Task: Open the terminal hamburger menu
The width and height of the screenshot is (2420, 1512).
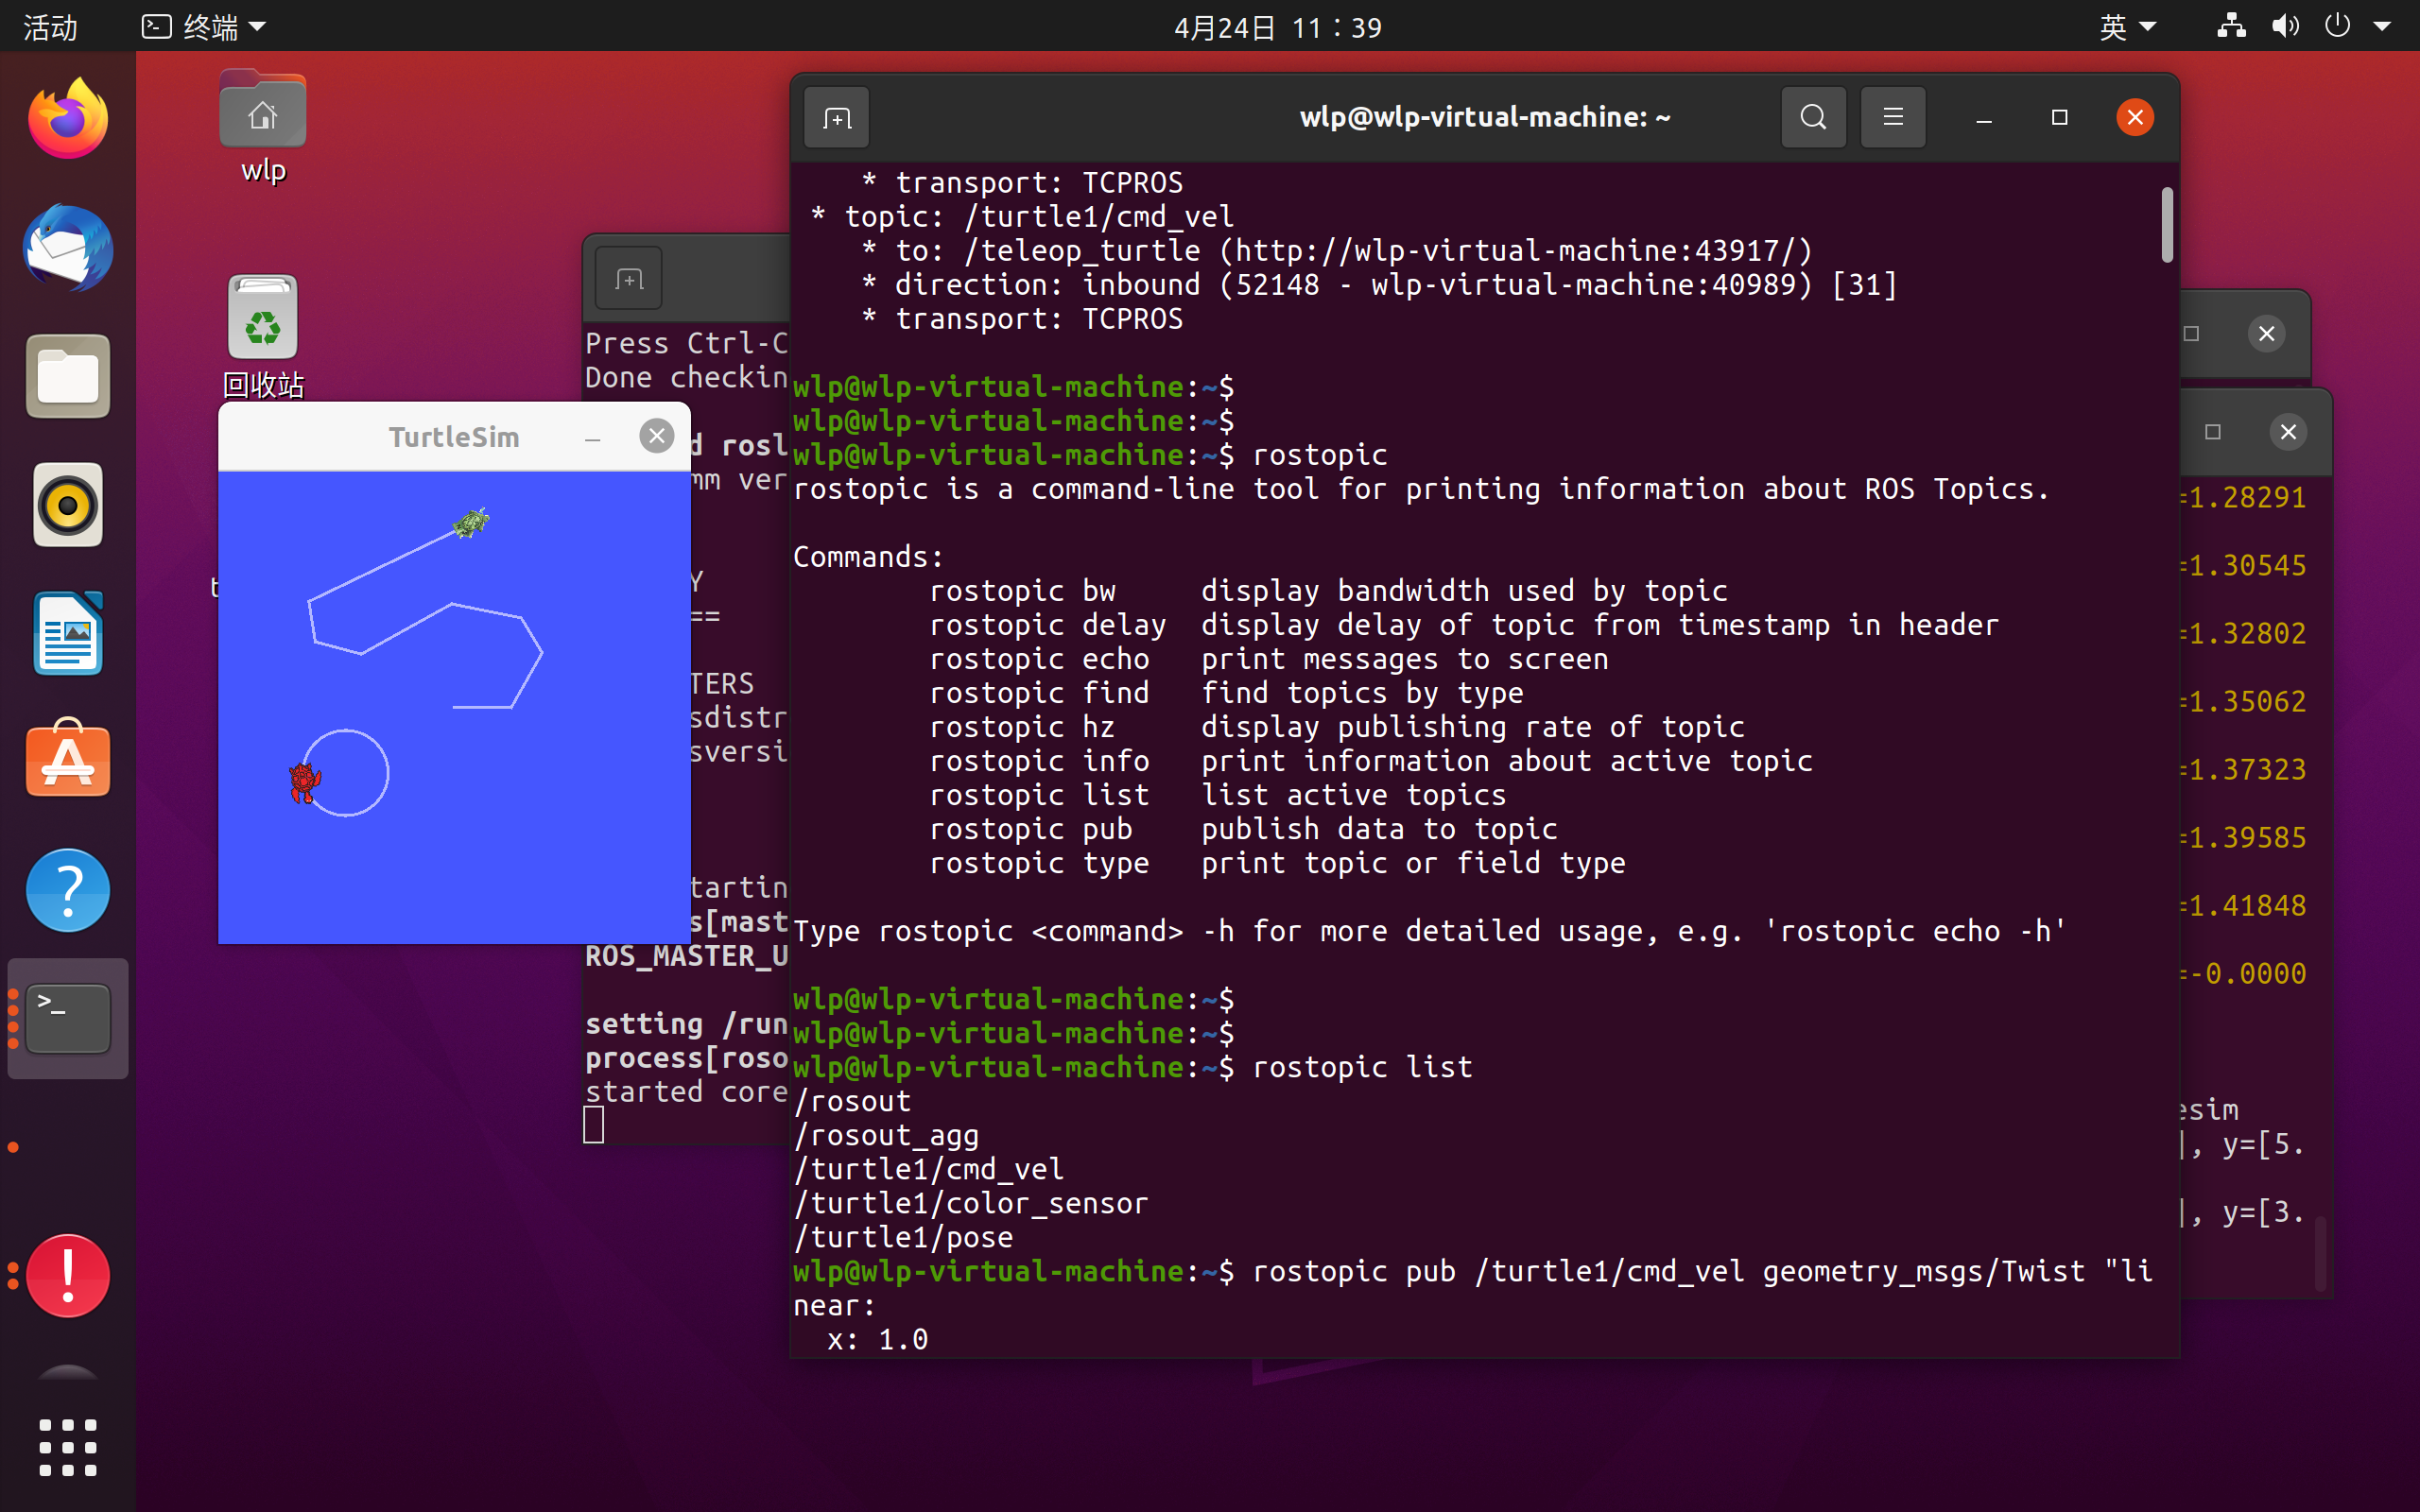Action: [1892, 118]
